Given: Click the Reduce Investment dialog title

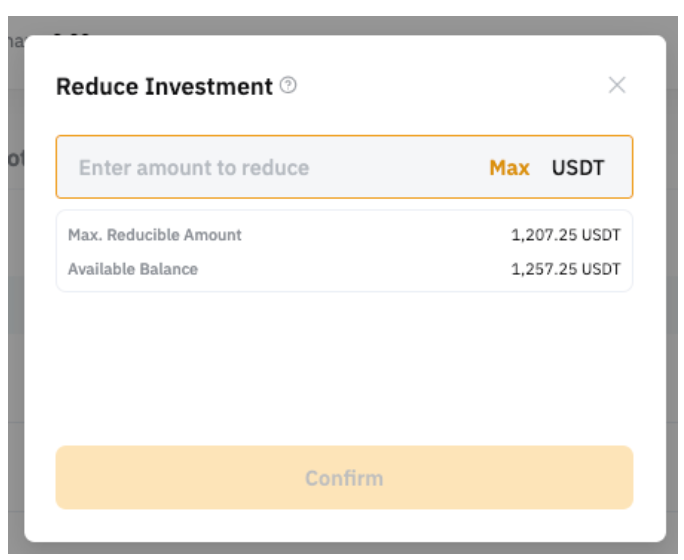Looking at the screenshot, I should pos(164,86).
